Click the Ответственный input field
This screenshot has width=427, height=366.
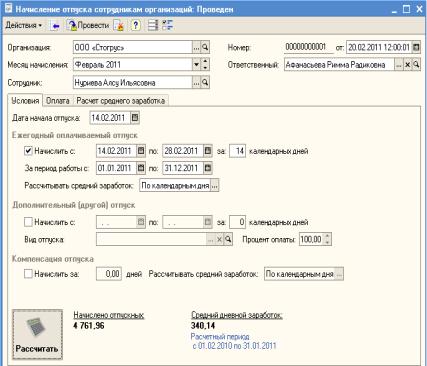point(339,64)
